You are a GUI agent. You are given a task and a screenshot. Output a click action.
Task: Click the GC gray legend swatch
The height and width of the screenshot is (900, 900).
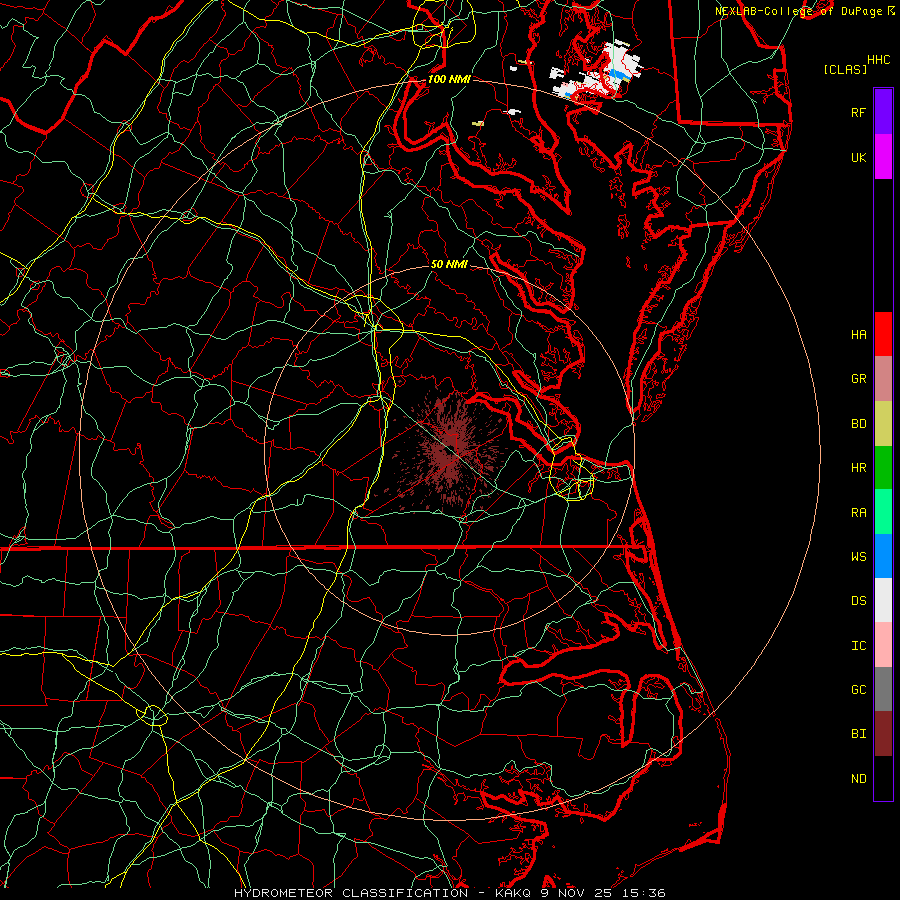point(883,689)
